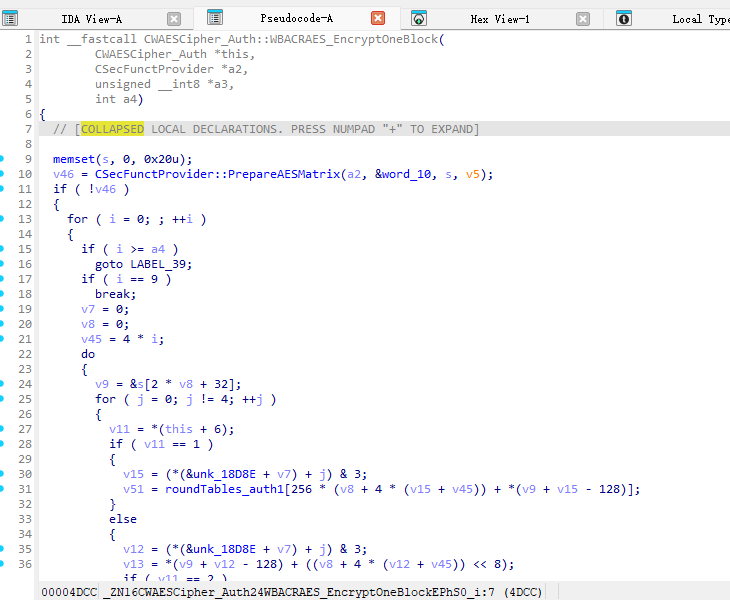Click 'v9 = &s[2 * v8 + 32]' statement
730x600 pixels.
click(168, 384)
